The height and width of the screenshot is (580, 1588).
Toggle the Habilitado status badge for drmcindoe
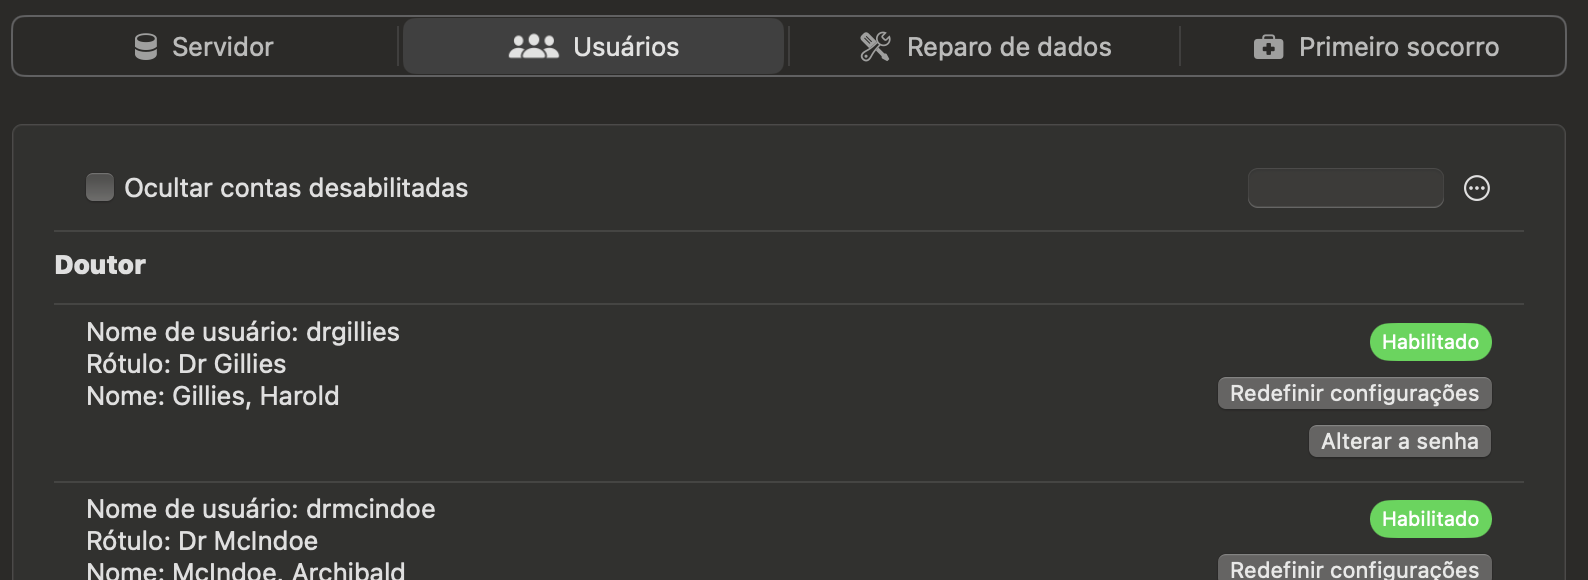[1430, 519]
